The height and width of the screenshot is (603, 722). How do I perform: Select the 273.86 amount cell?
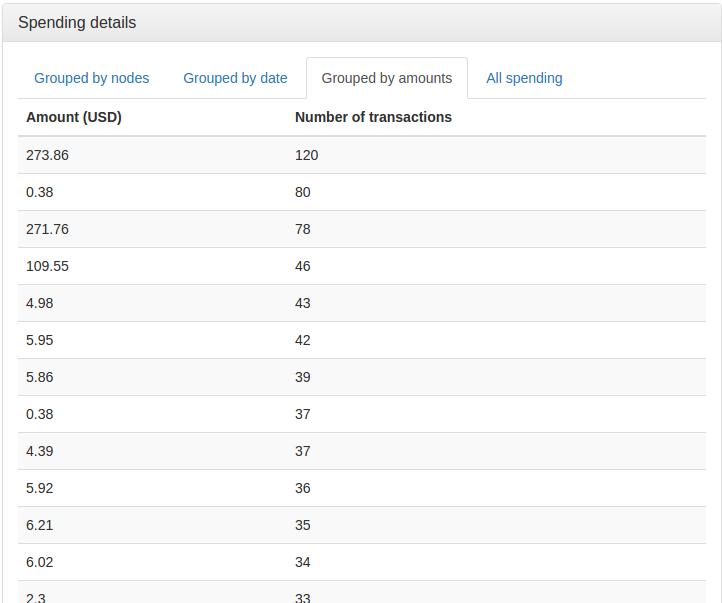pyautogui.click(x=47, y=155)
